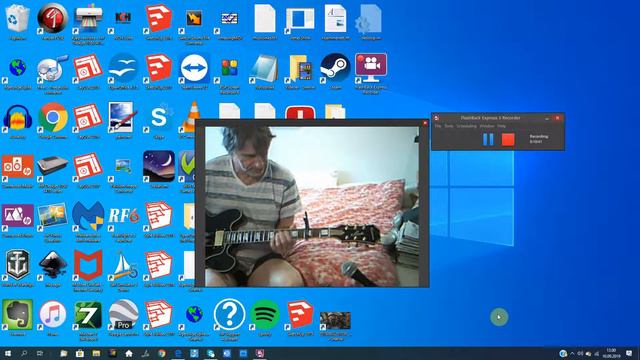Select the VLC traffic cone icon

coord(193,118)
